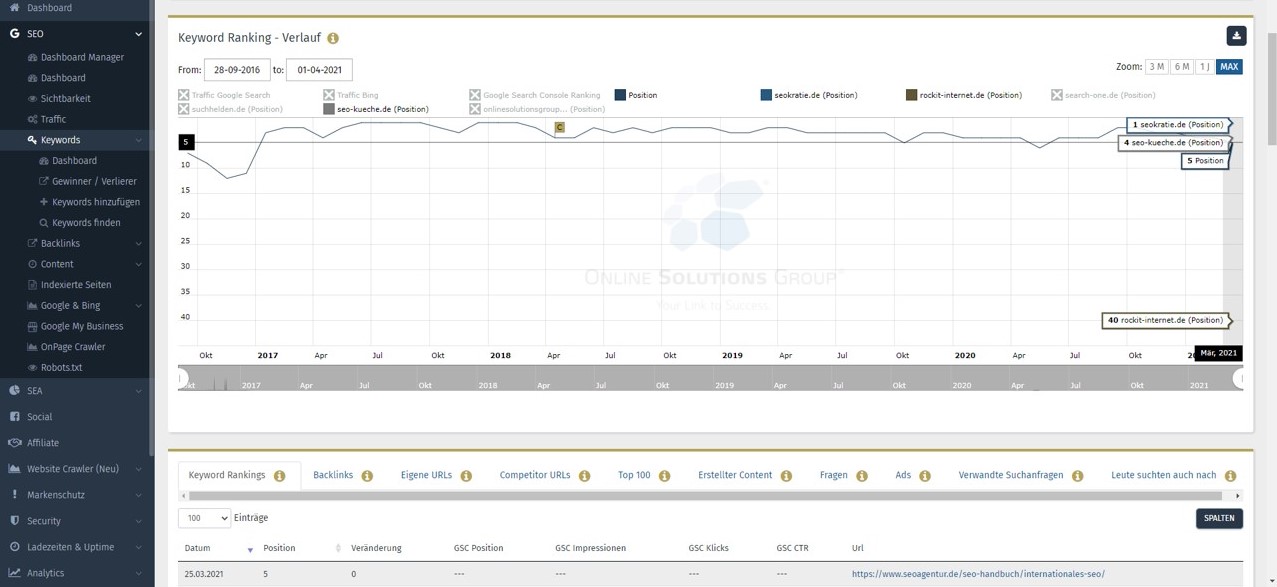Click the info icon beside Competitor URLs
Screen dimensions: 1277x587
pos(584,476)
